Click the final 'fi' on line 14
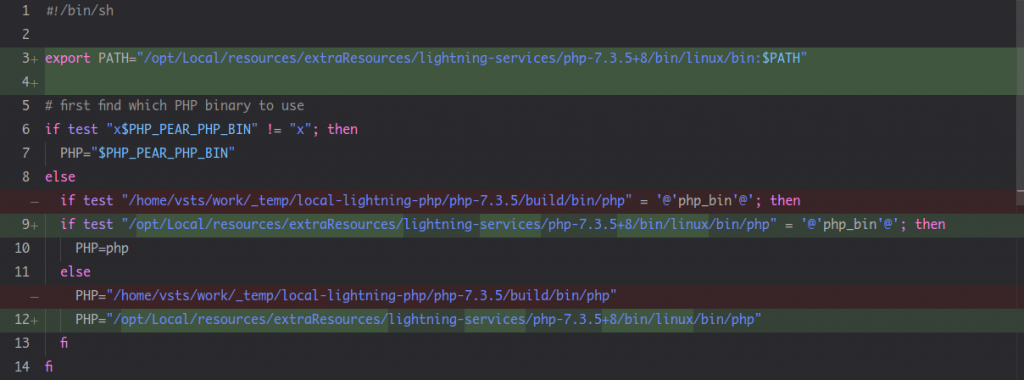Viewport: 1024px width, 380px height. [49, 366]
